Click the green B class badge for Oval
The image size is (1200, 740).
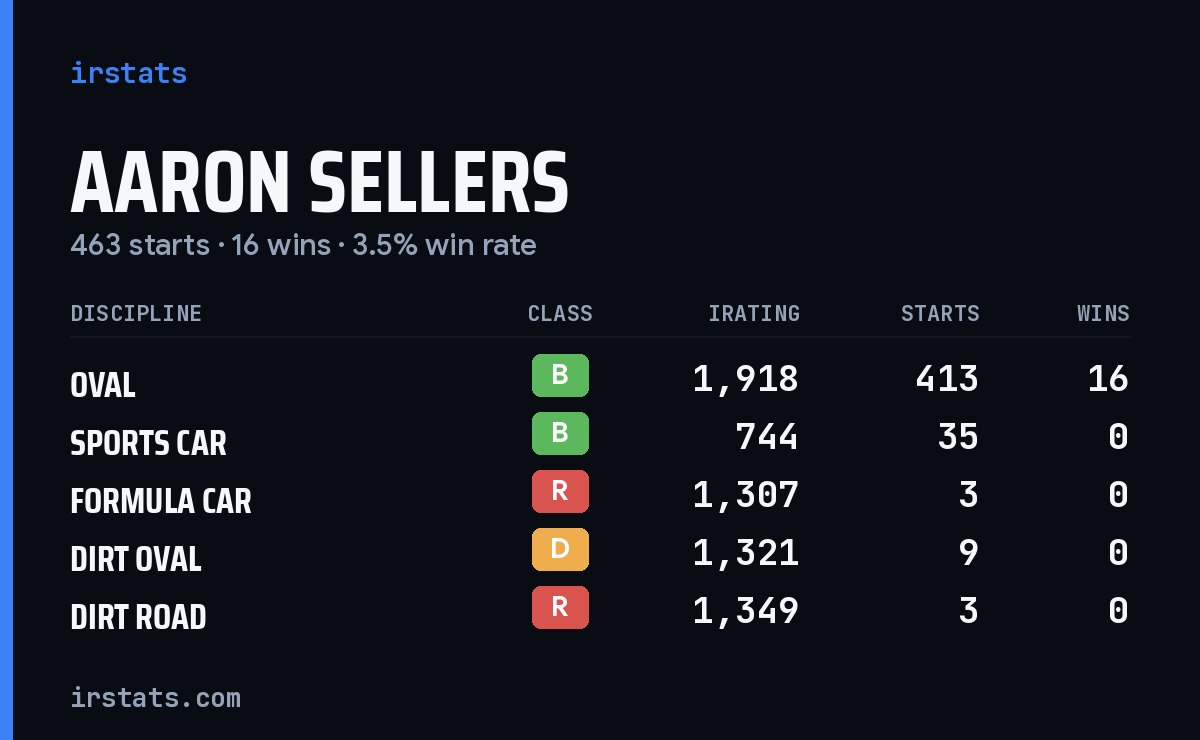pyautogui.click(x=560, y=375)
